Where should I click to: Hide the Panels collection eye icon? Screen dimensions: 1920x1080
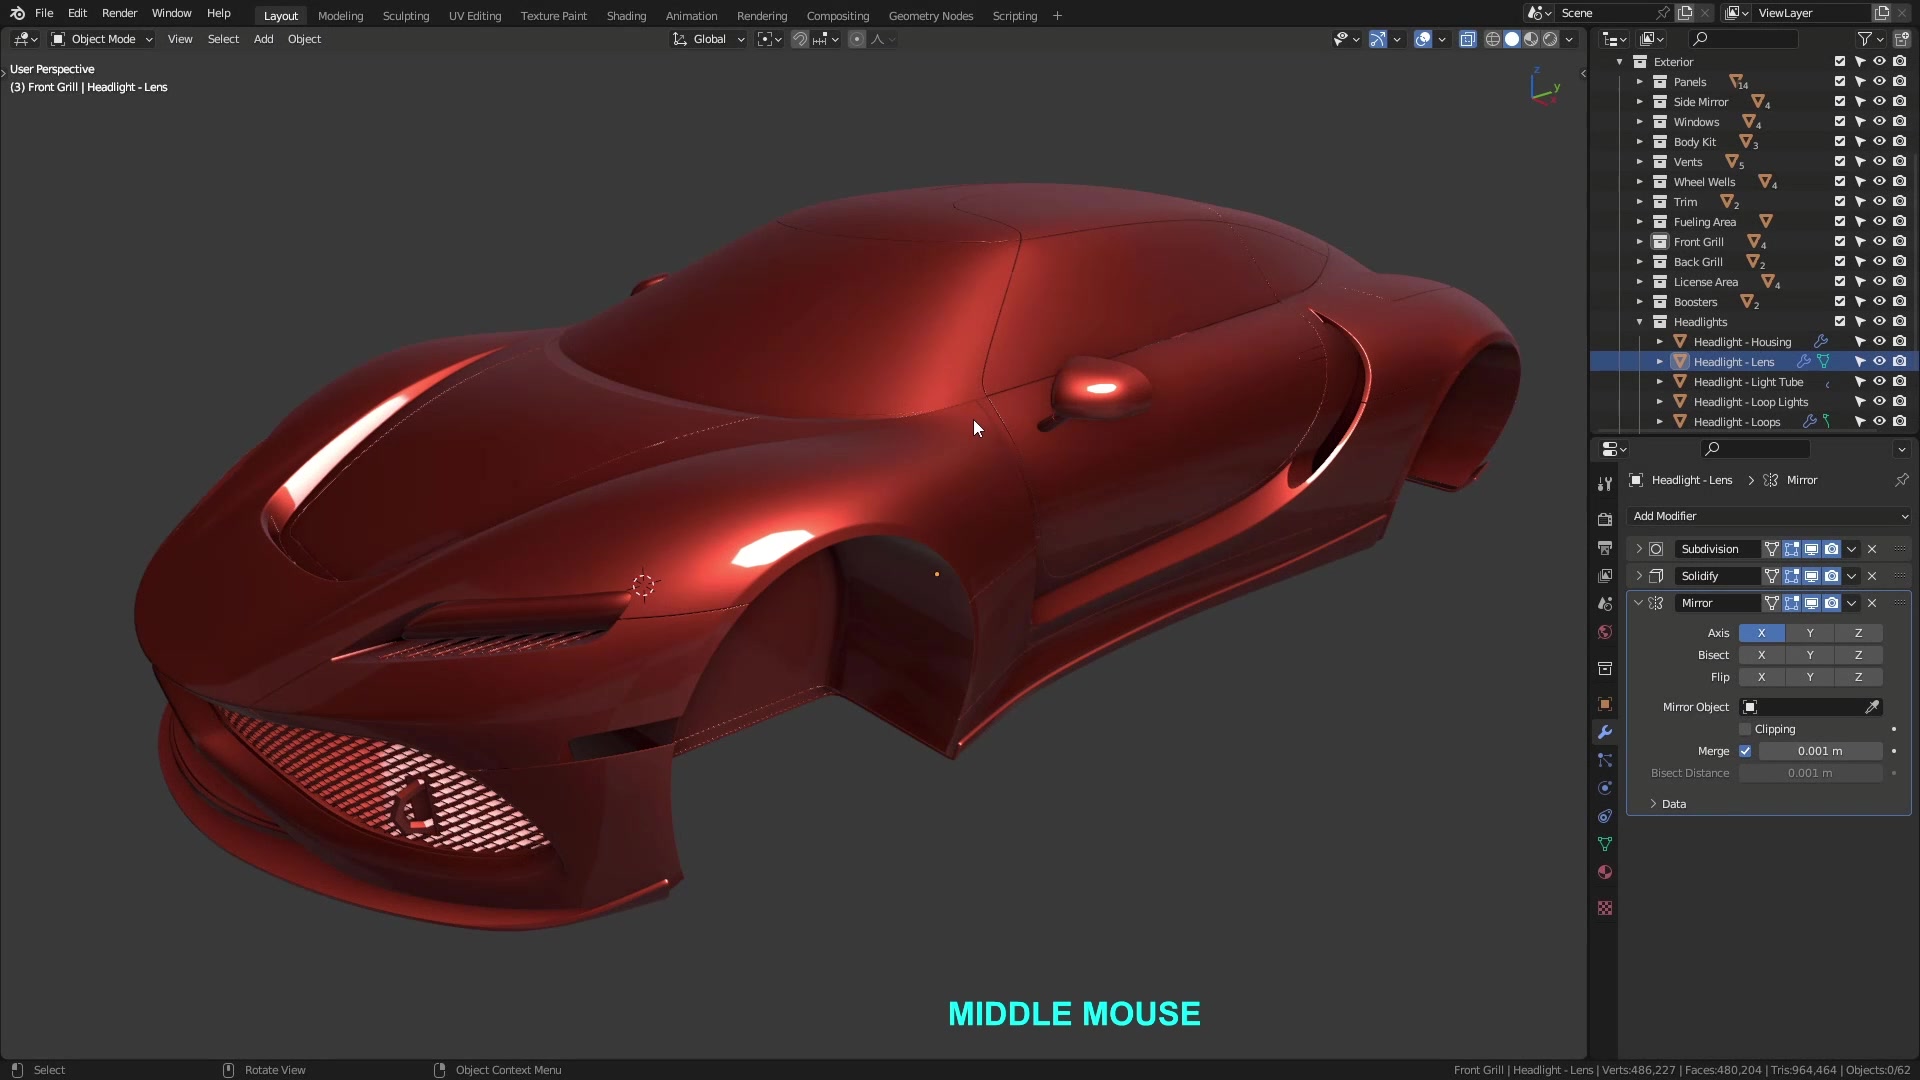1879,82
